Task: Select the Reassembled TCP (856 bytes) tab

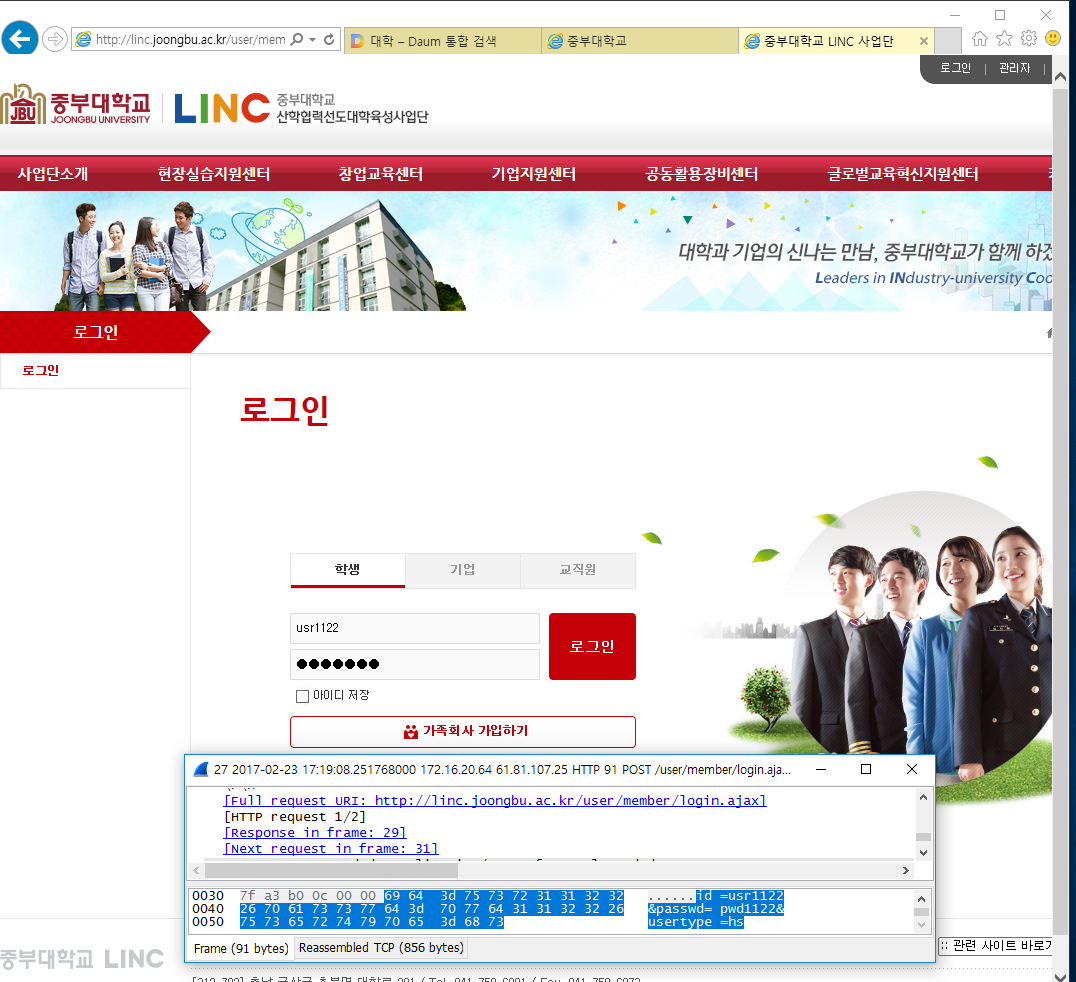Action: (x=382, y=948)
